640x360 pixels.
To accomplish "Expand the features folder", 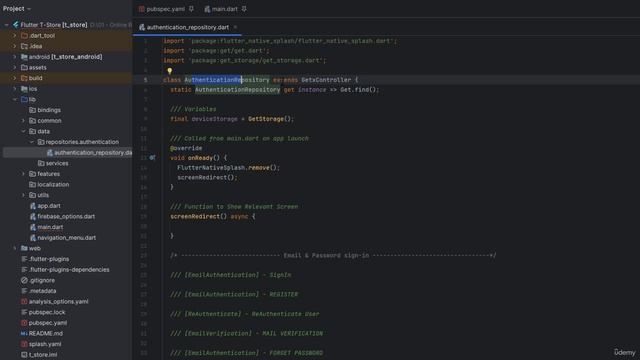I will pos(23,174).
